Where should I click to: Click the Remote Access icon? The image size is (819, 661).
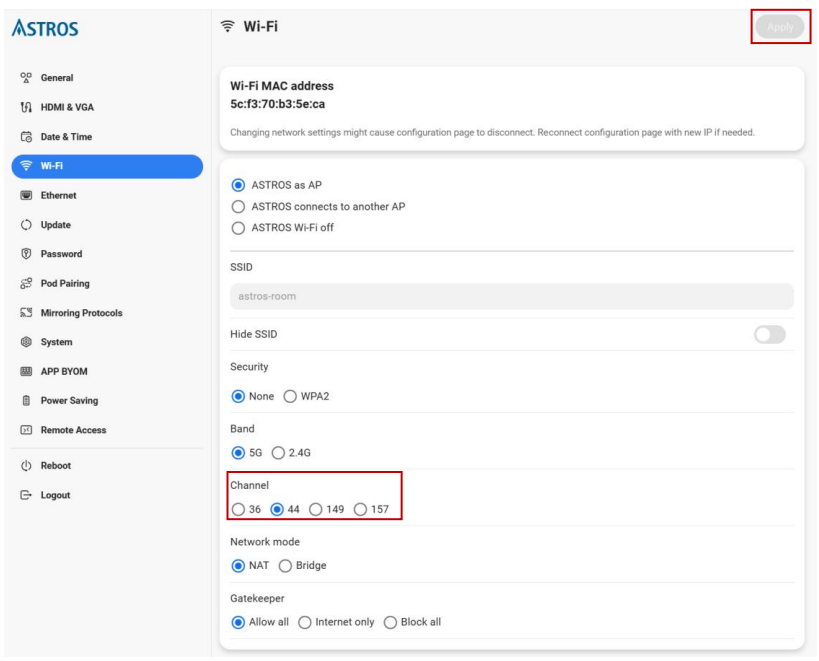pyautogui.click(x=26, y=430)
